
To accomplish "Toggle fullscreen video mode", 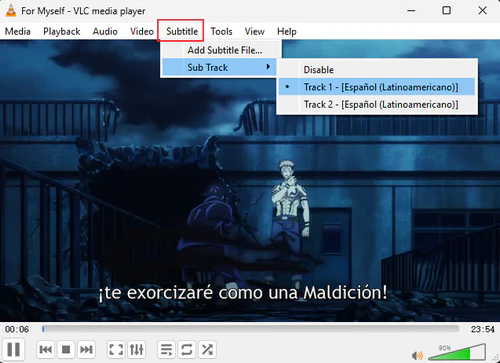I will coord(116,350).
